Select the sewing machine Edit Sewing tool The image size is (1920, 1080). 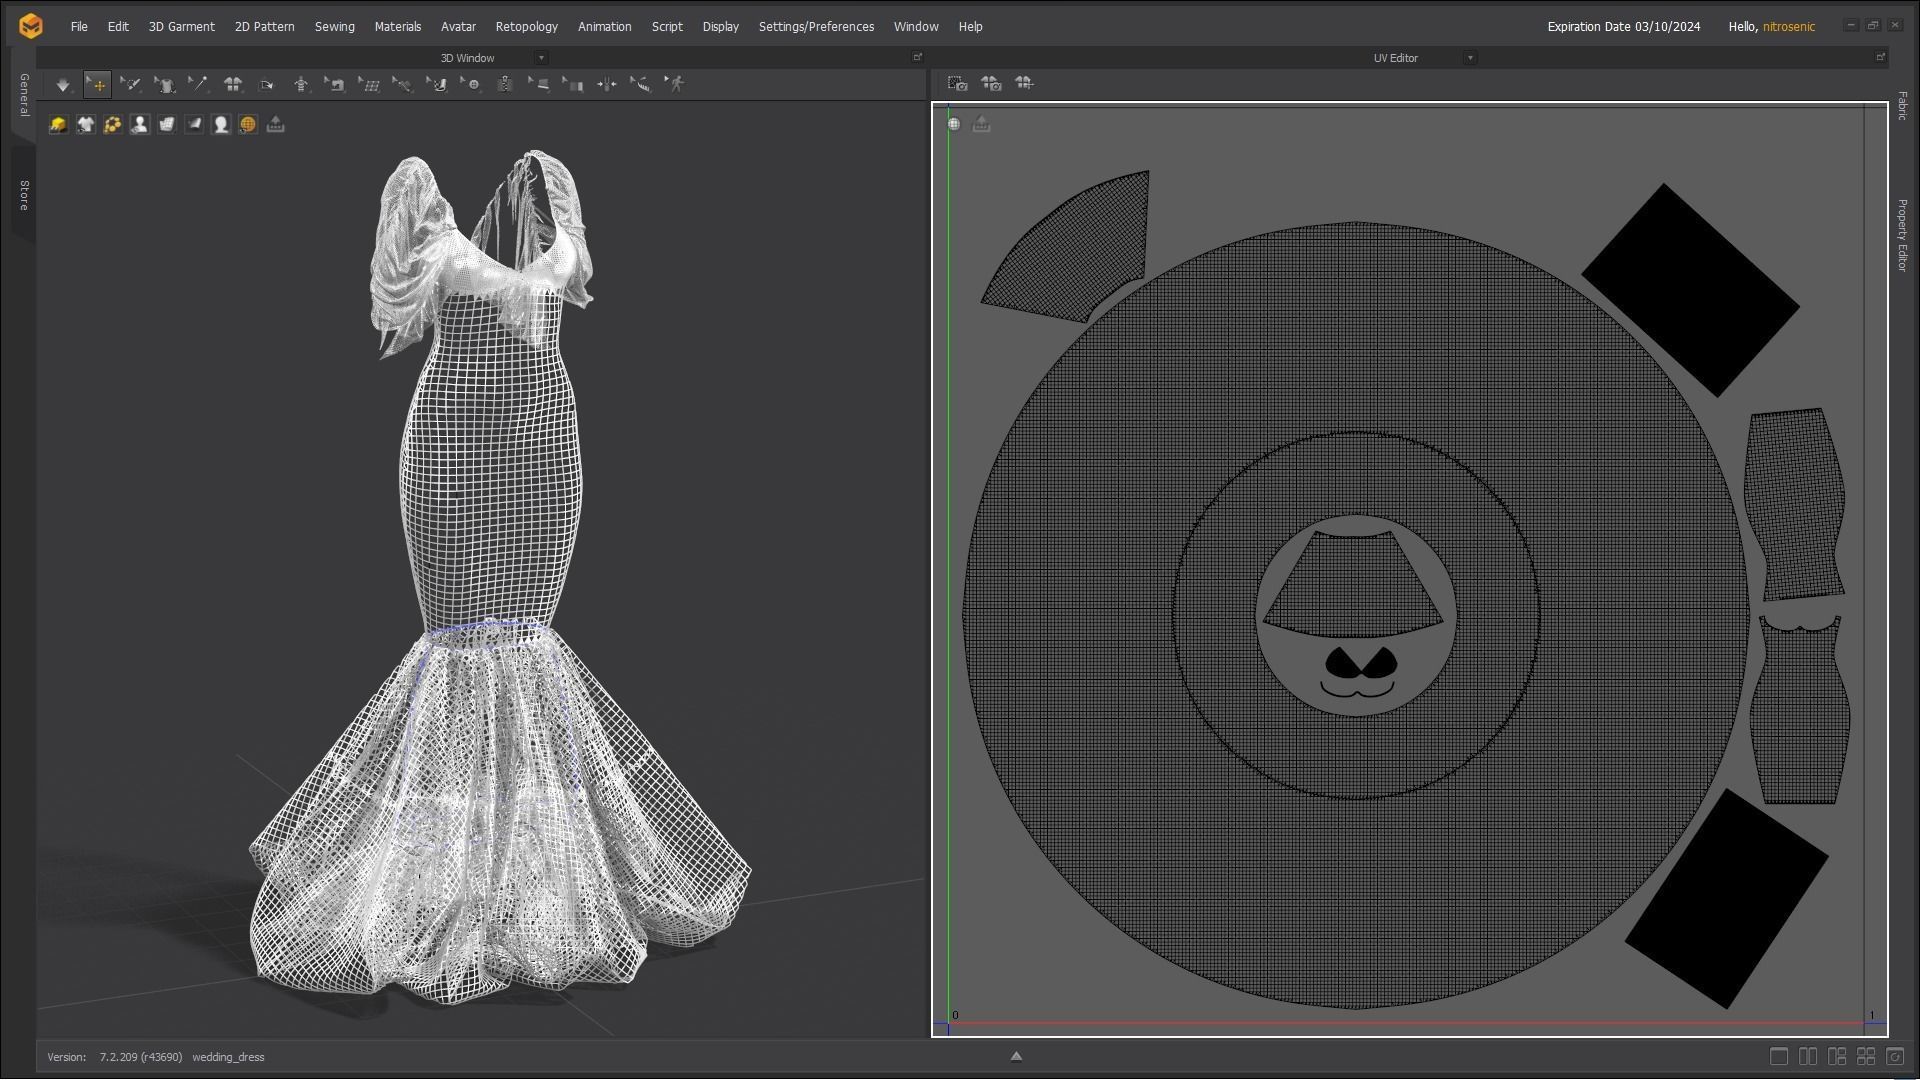(x=335, y=85)
